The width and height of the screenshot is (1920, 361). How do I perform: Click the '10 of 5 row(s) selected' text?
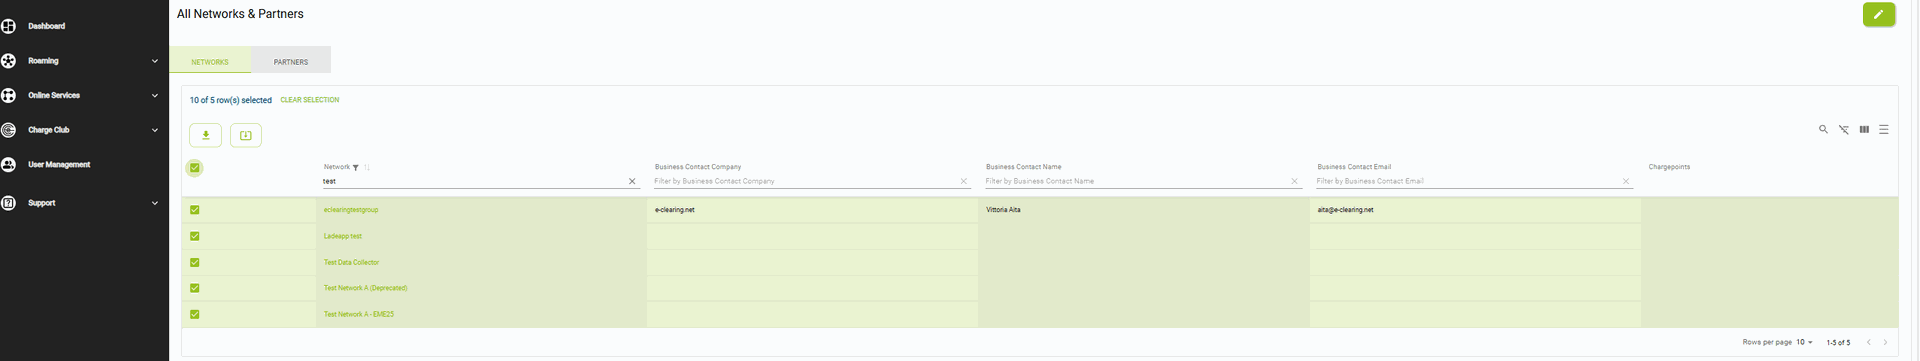pyautogui.click(x=231, y=100)
